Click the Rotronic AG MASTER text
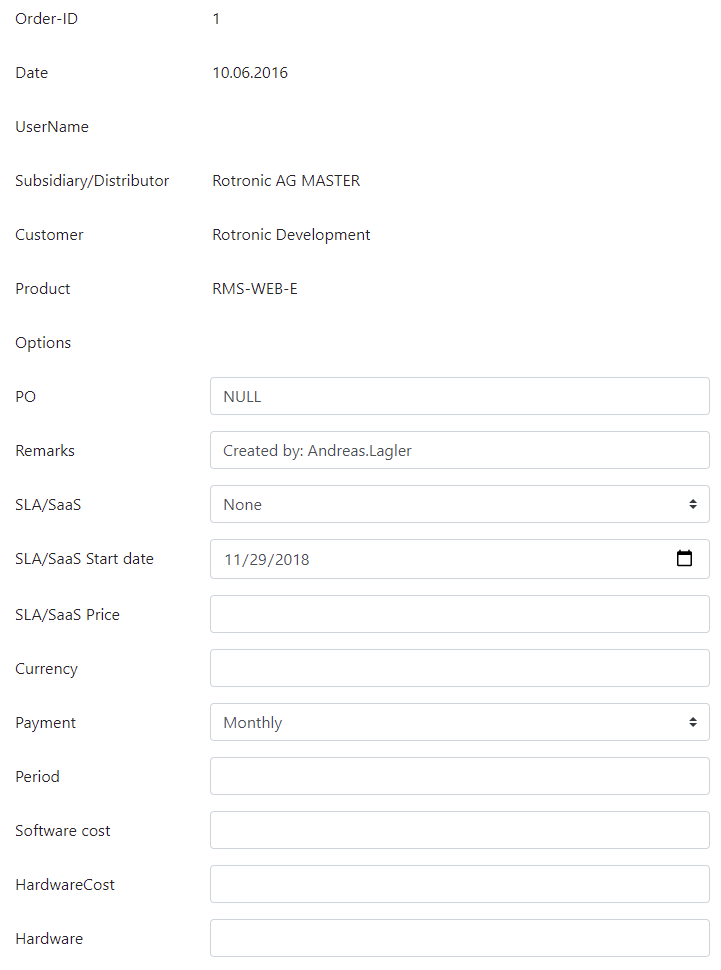Viewport: 721px width, 970px height. 286,181
